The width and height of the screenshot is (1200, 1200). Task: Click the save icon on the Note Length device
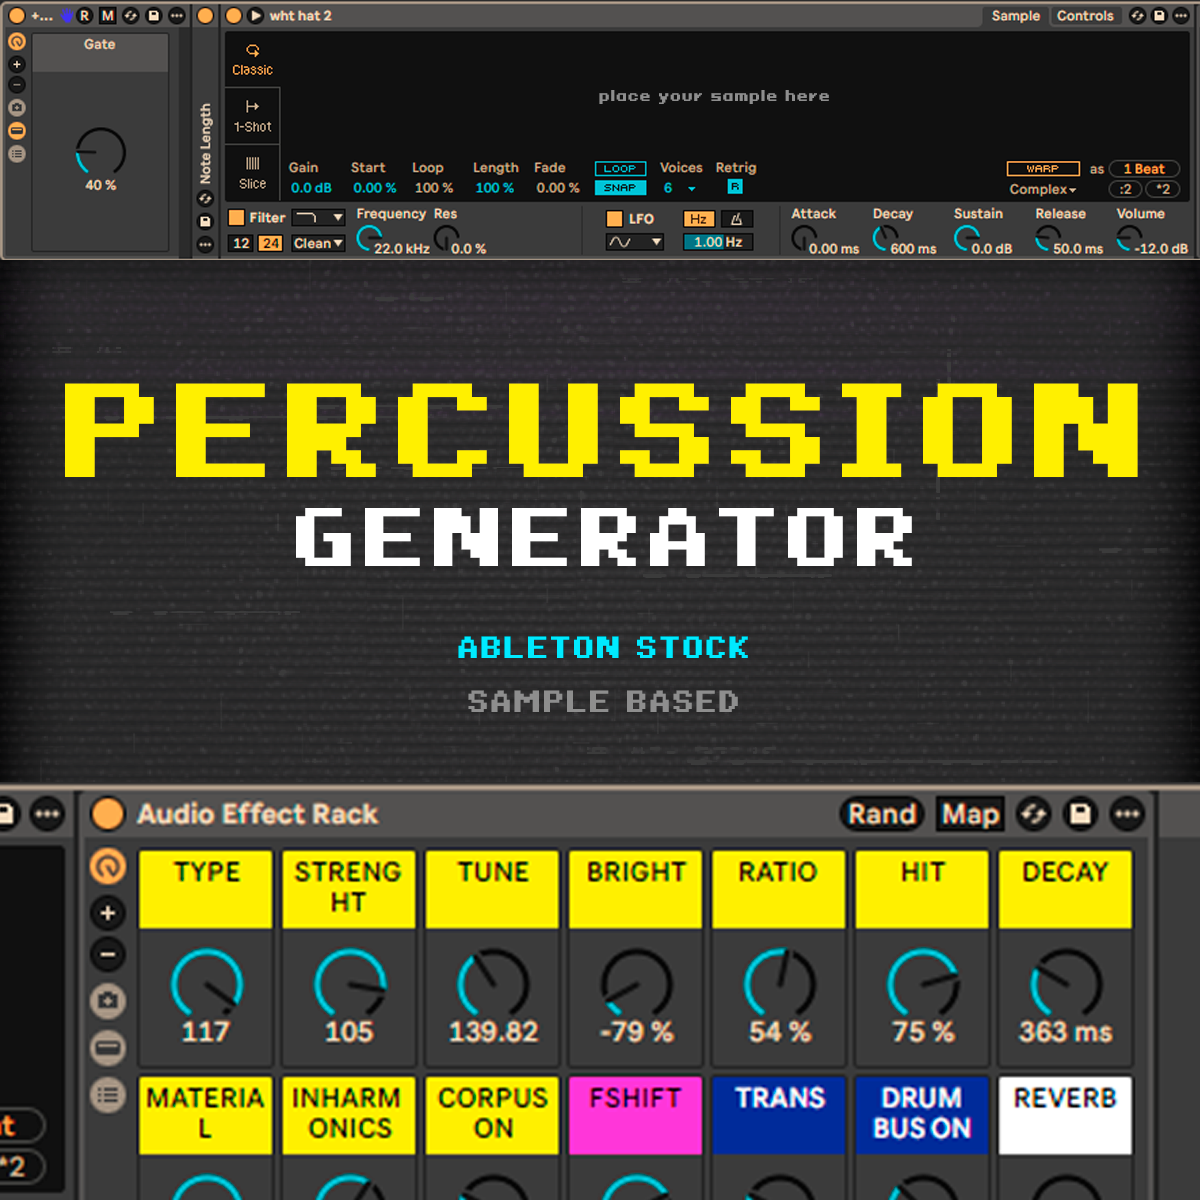tap(205, 222)
